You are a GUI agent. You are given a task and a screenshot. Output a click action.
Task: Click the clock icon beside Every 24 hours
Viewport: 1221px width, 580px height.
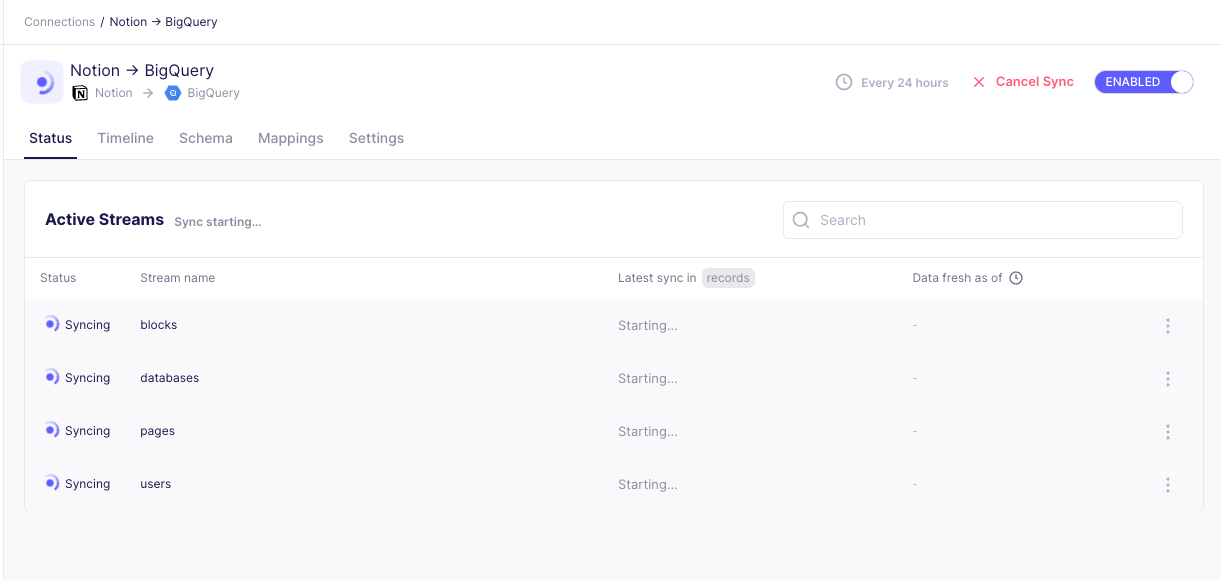coord(844,82)
